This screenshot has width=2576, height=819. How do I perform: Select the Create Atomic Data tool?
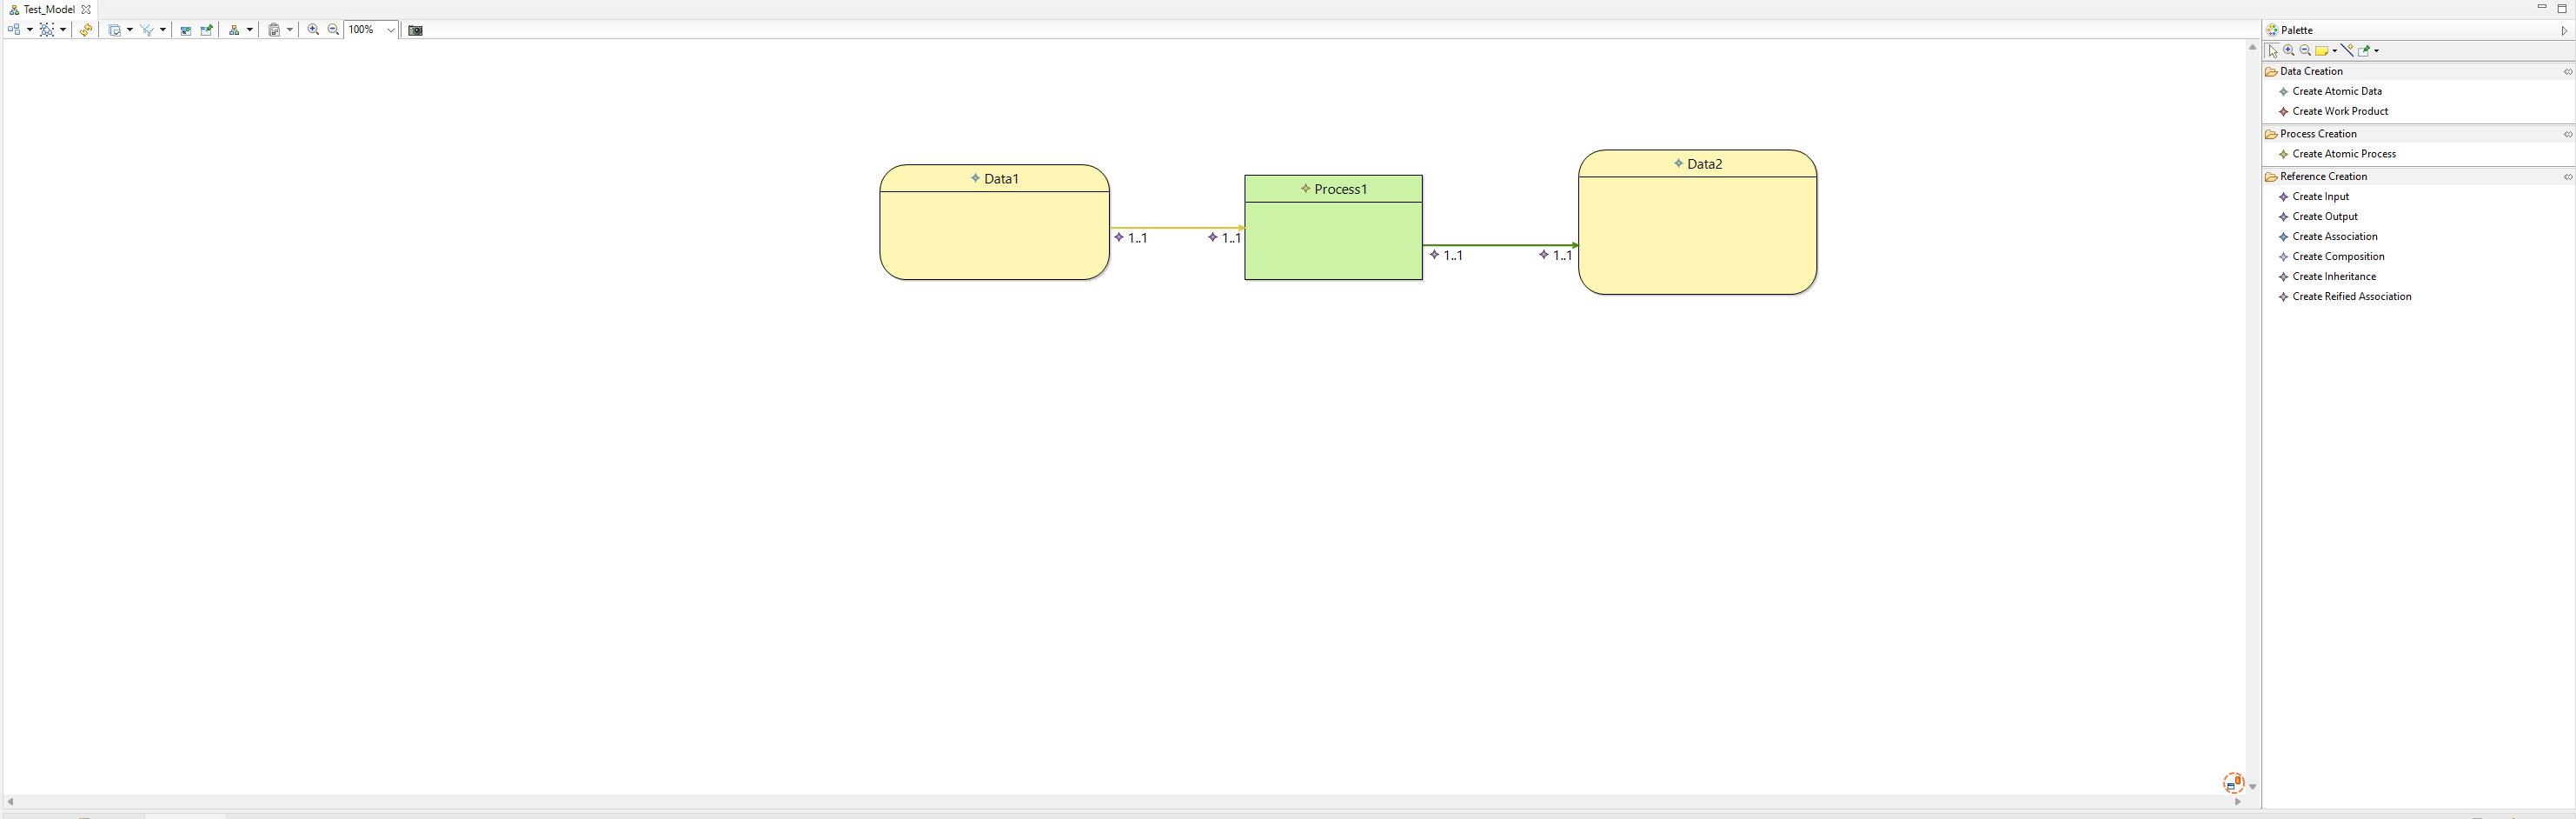(x=2336, y=91)
